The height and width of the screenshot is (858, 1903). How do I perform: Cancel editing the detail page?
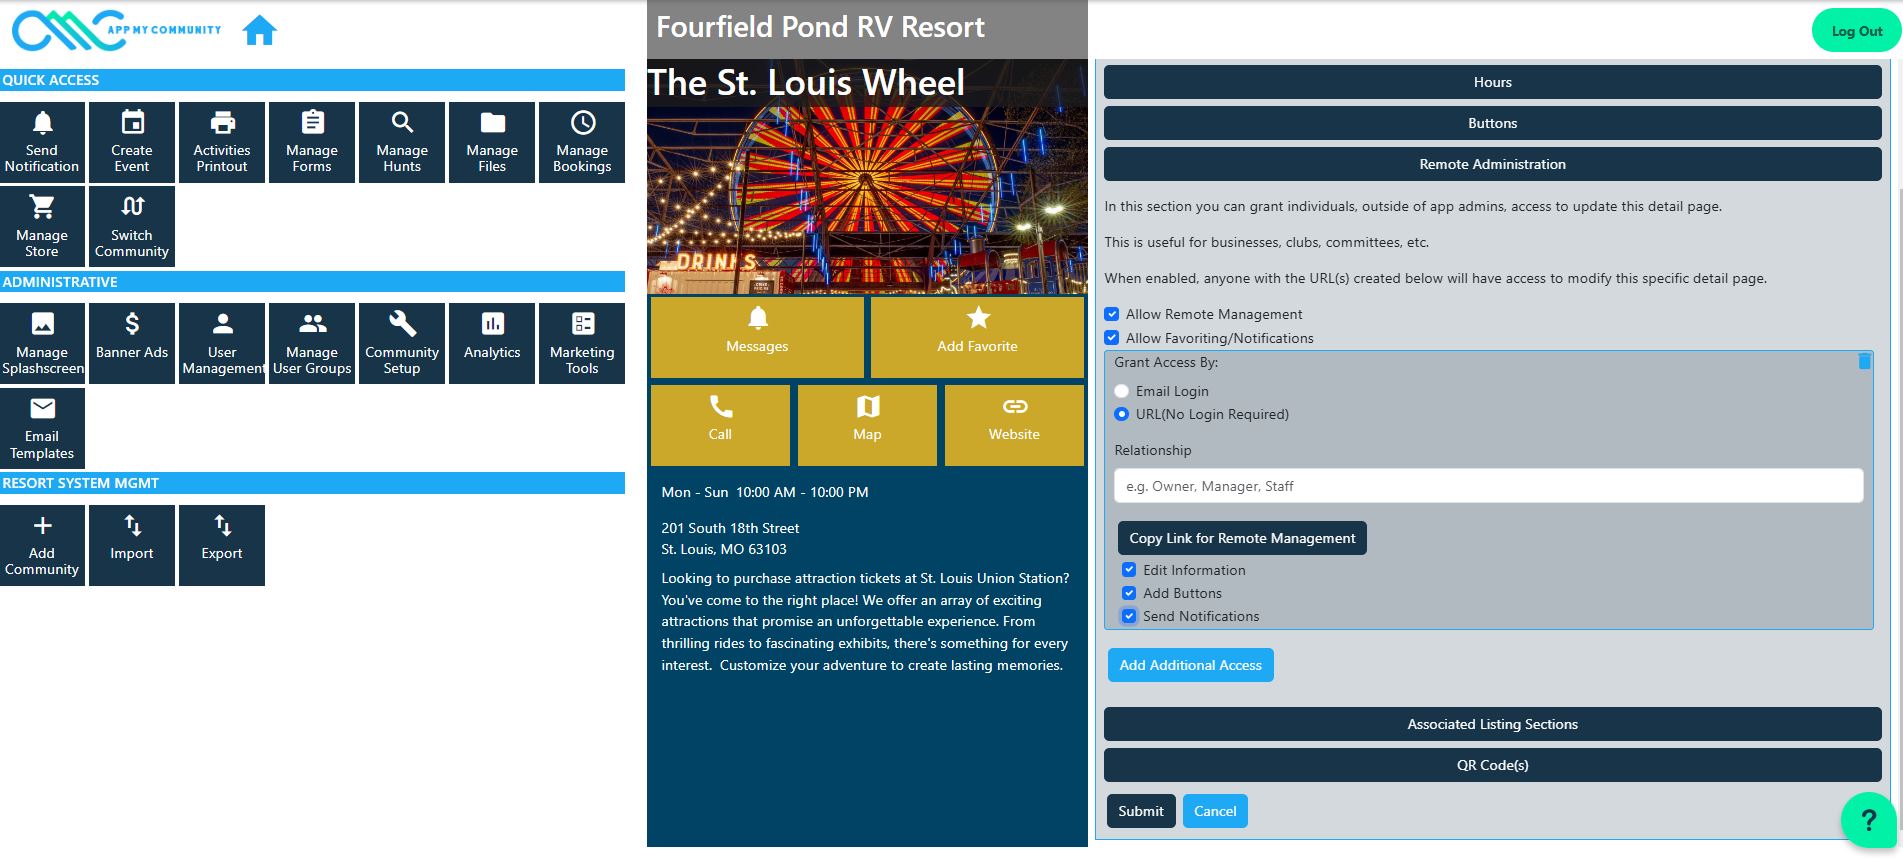[x=1215, y=811]
